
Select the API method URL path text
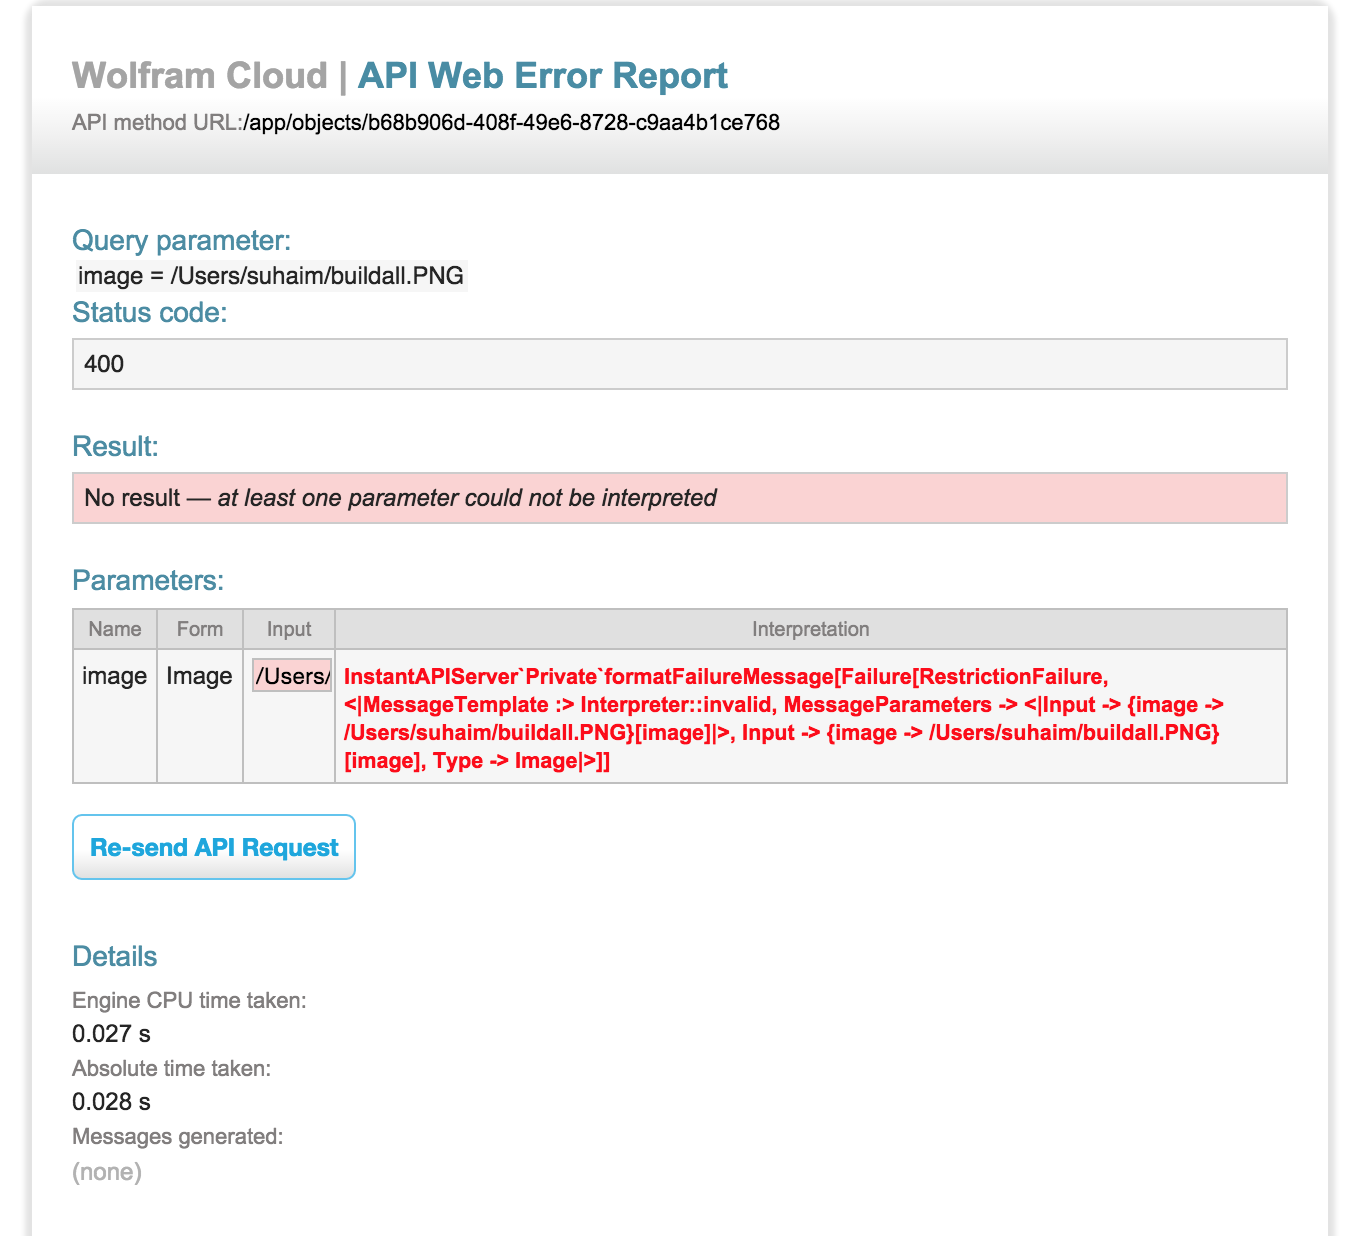pos(511,123)
